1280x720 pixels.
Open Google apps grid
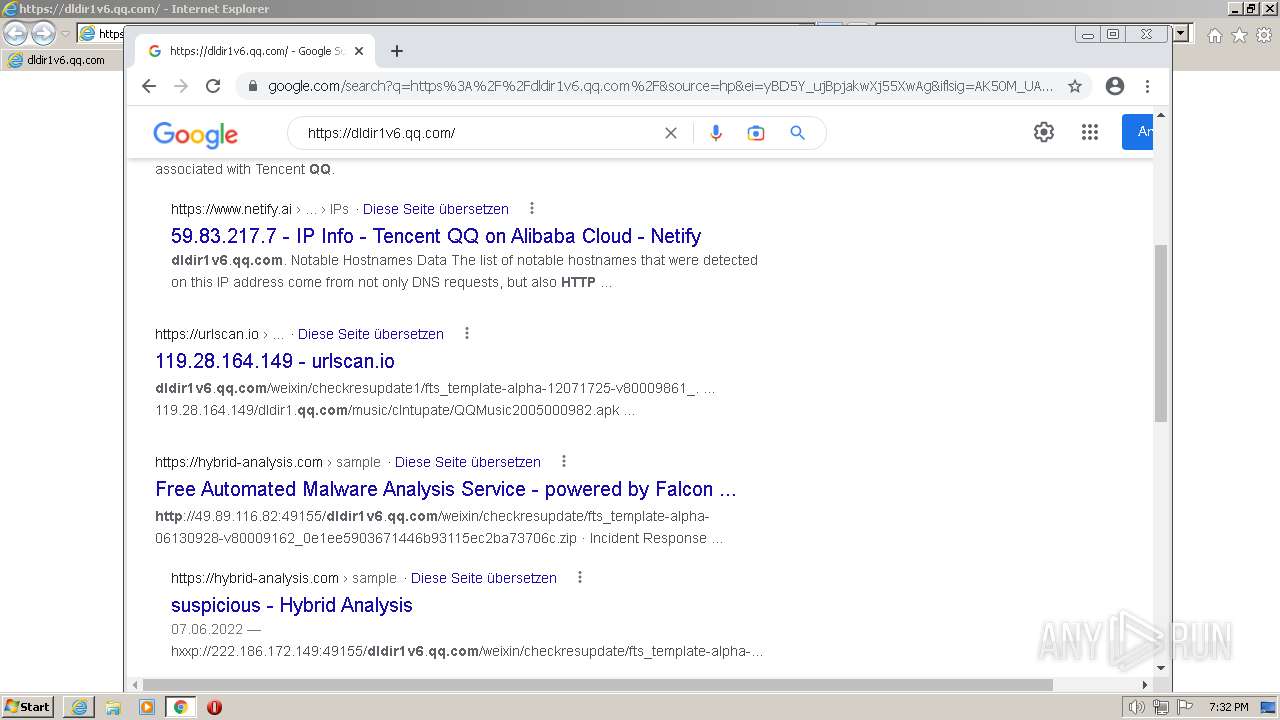(x=1090, y=132)
